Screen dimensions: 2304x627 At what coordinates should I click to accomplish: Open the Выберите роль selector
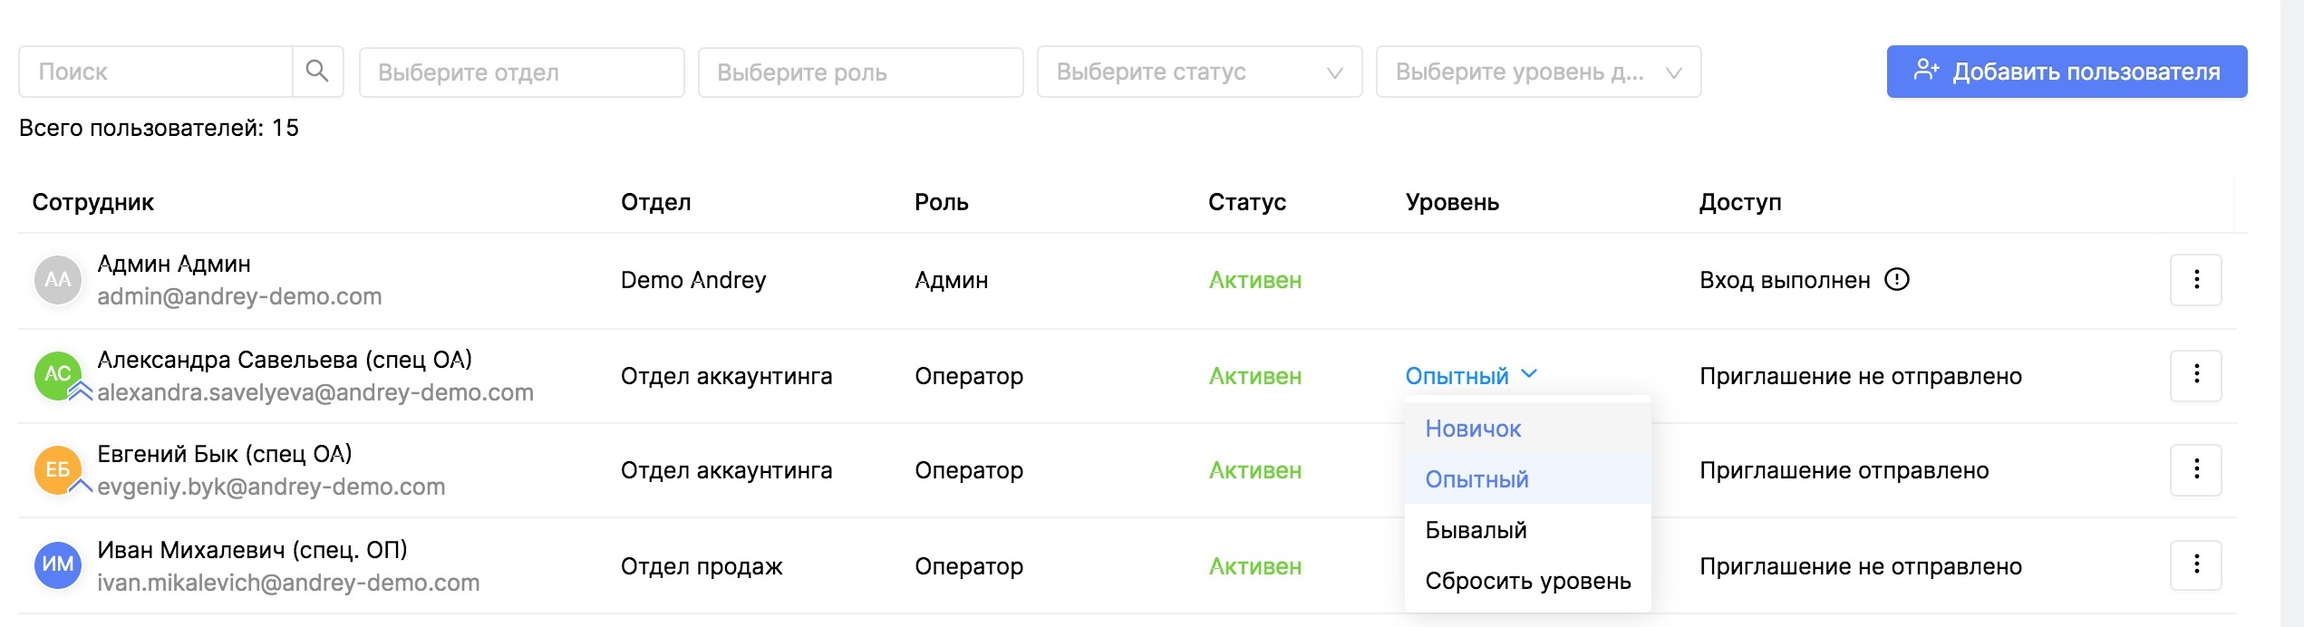[860, 72]
